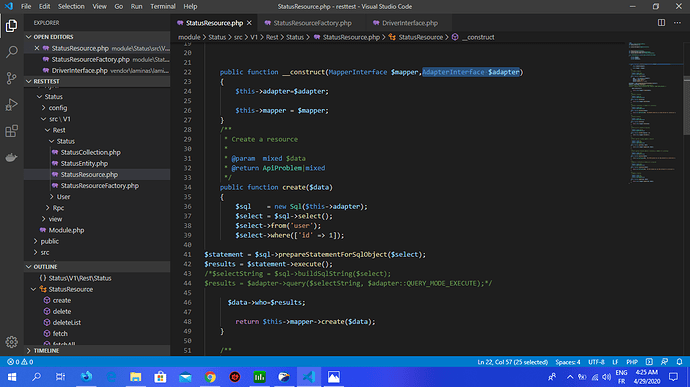The height and width of the screenshot is (387, 690).
Task: Change file encoding UTF-8
Action: point(596,362)
